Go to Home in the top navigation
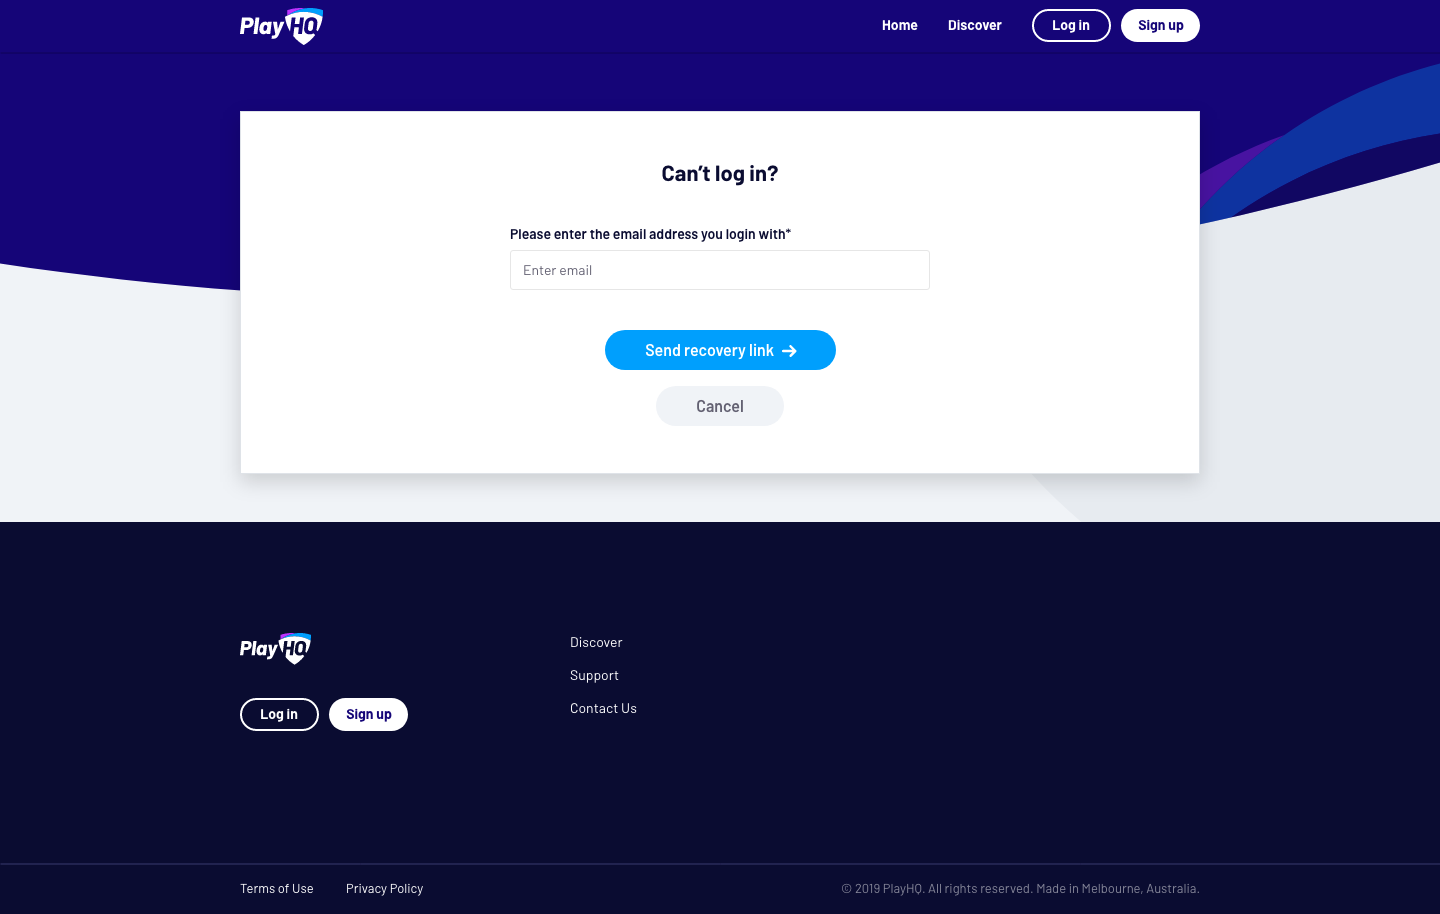Image resolution: width=1440 pixels, height=914 pixels. (x=899, y=25)
